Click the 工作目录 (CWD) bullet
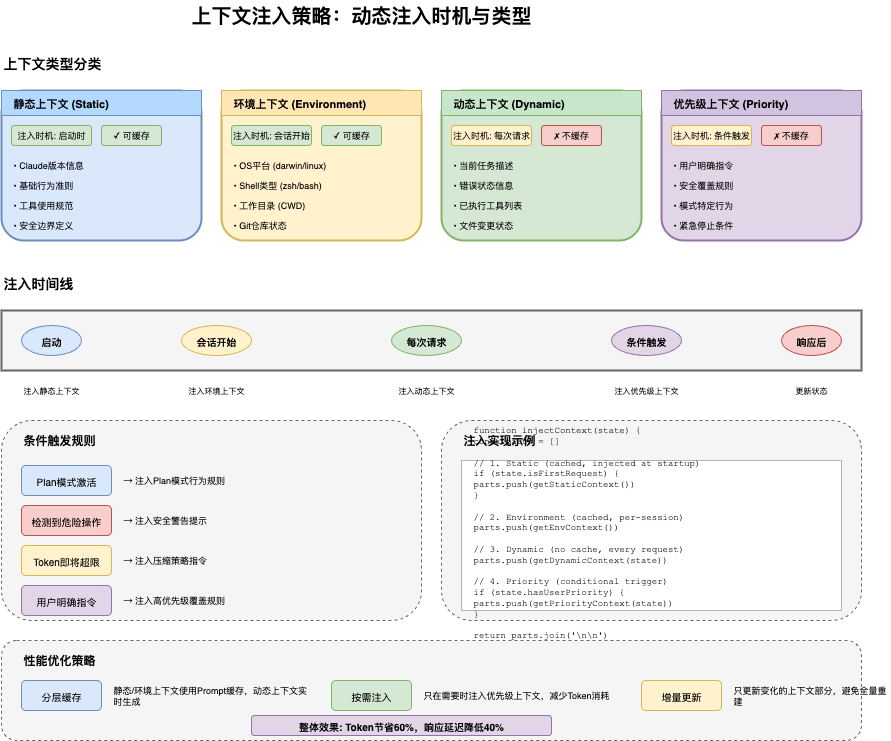The height and width of the screenshot is (741, 891). (270, 206)
